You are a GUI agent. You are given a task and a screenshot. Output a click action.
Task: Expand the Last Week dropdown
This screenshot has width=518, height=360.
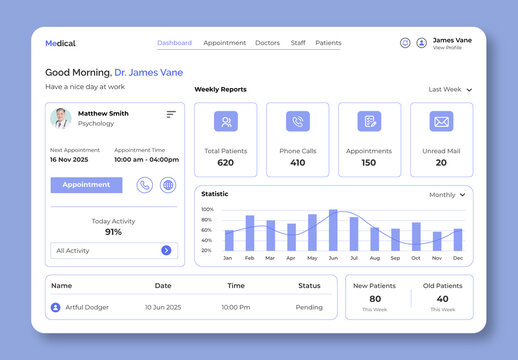tap(450, 89)
